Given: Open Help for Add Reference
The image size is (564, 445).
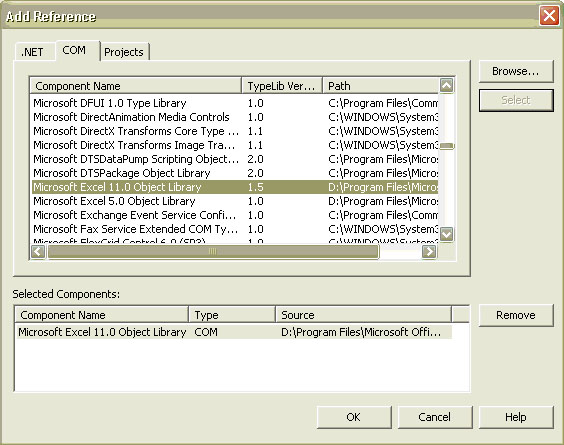Looking at the screenshot, I should tap(516, 417).
